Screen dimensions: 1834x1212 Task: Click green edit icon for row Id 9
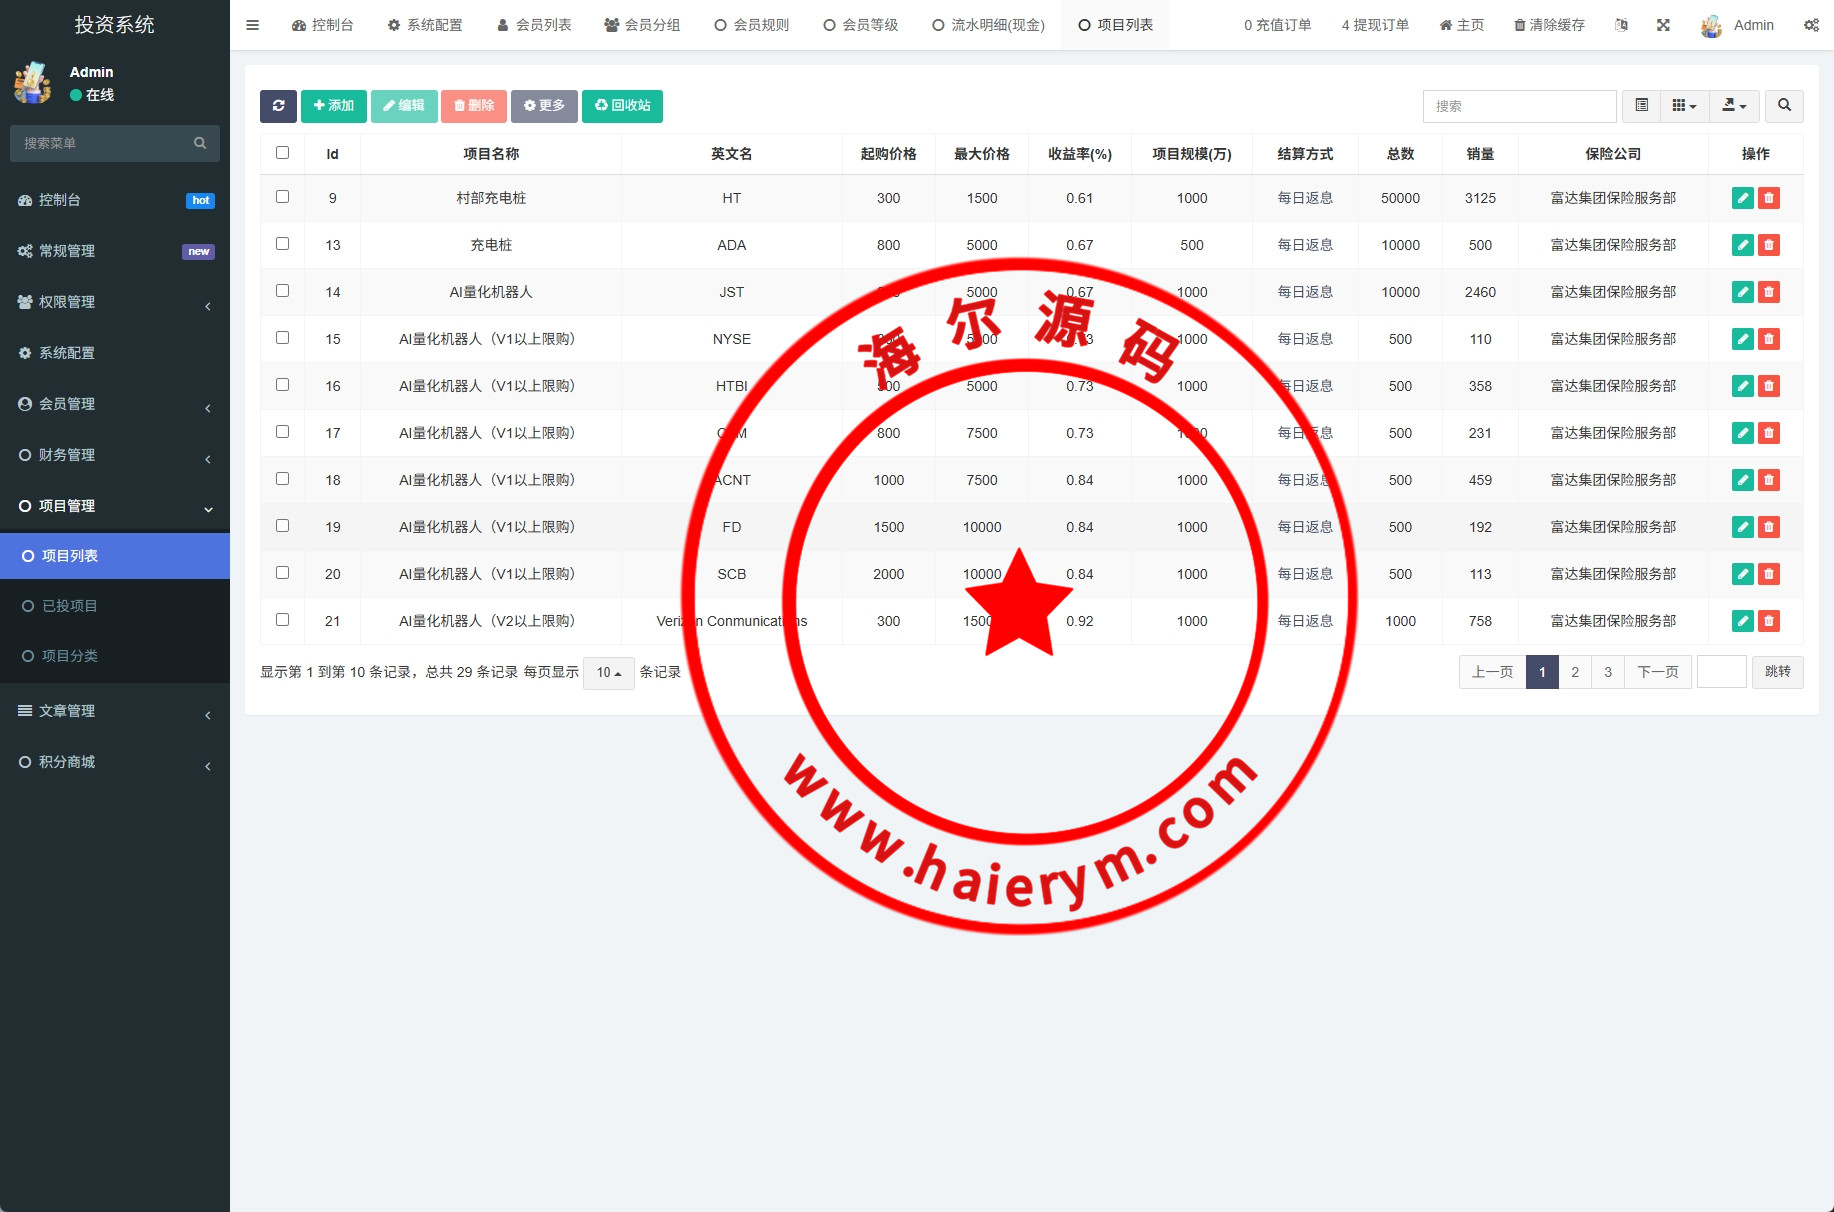1742,198
